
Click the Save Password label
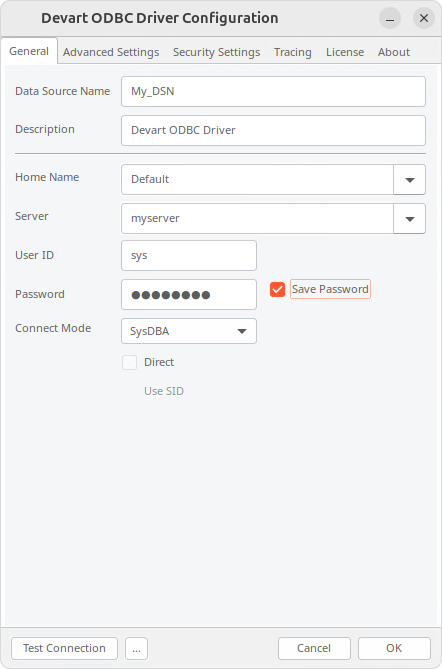[x=330, y=289]
